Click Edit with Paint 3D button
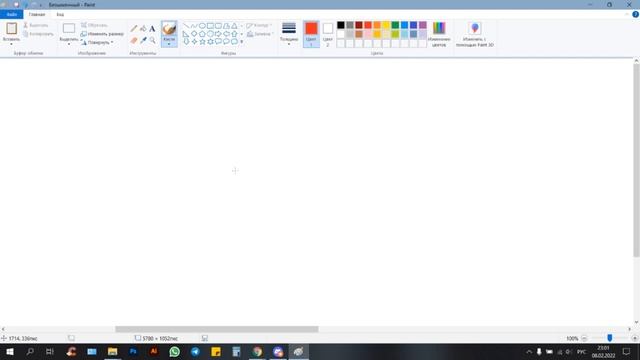The height and width of the screenshot is (360, 640). [x=475, y=34]
